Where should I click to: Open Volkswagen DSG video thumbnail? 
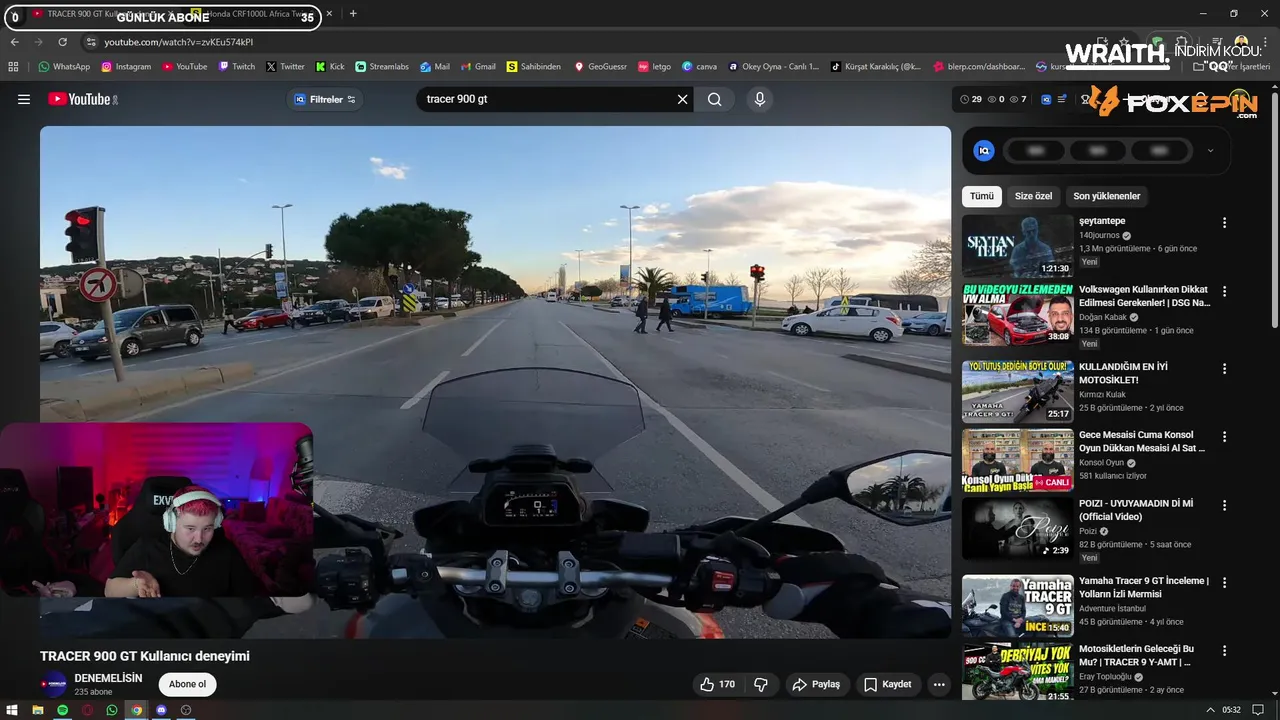1017,314
